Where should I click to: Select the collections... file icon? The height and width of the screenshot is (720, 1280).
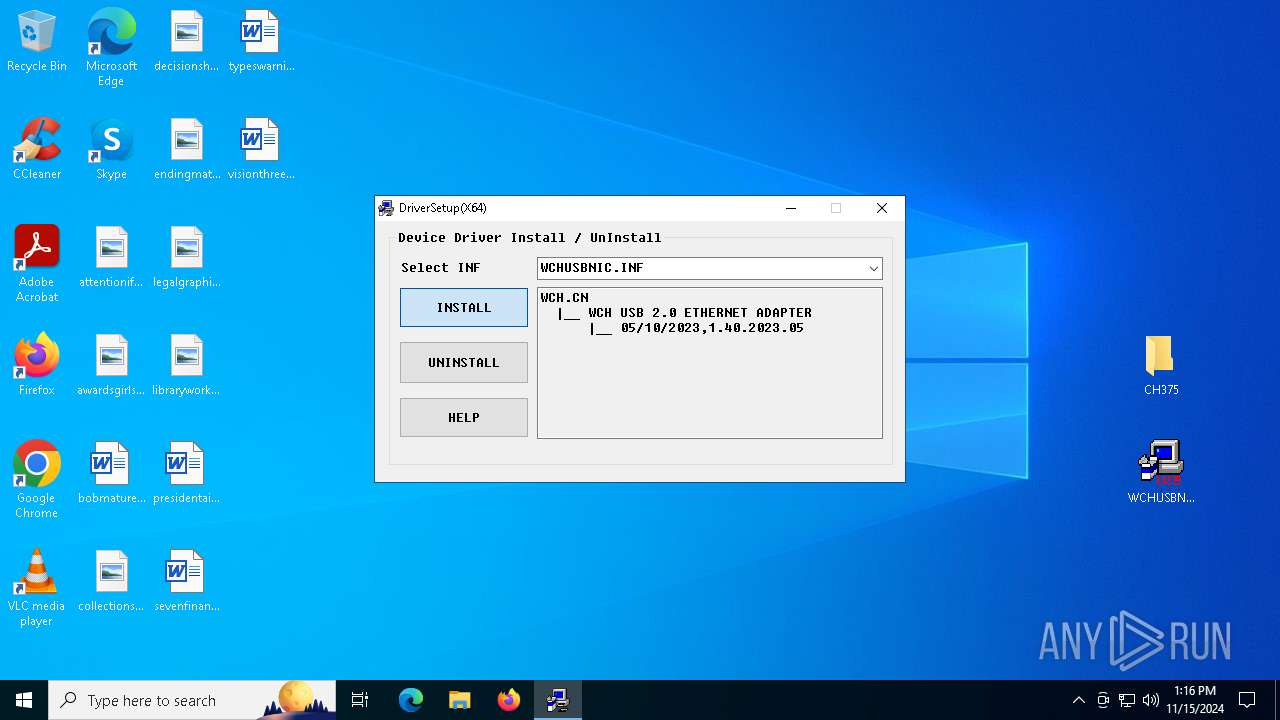coord(111,582)
